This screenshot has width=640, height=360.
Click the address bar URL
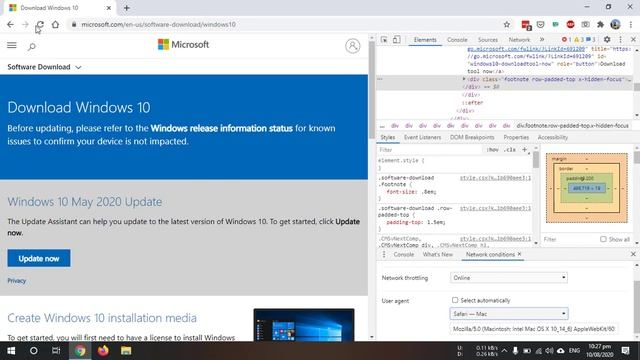pos(158,24)
